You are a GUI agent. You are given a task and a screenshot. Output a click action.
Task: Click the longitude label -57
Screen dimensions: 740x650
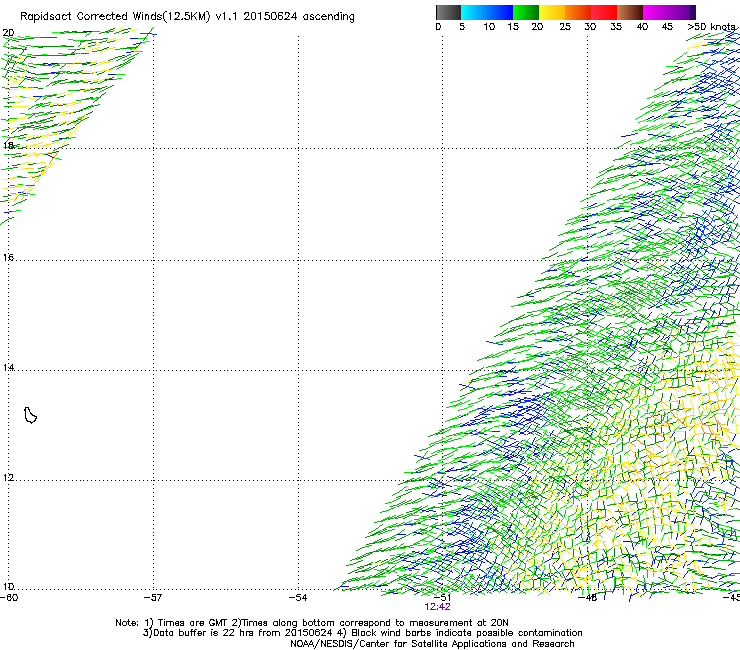tap(153, 598)
